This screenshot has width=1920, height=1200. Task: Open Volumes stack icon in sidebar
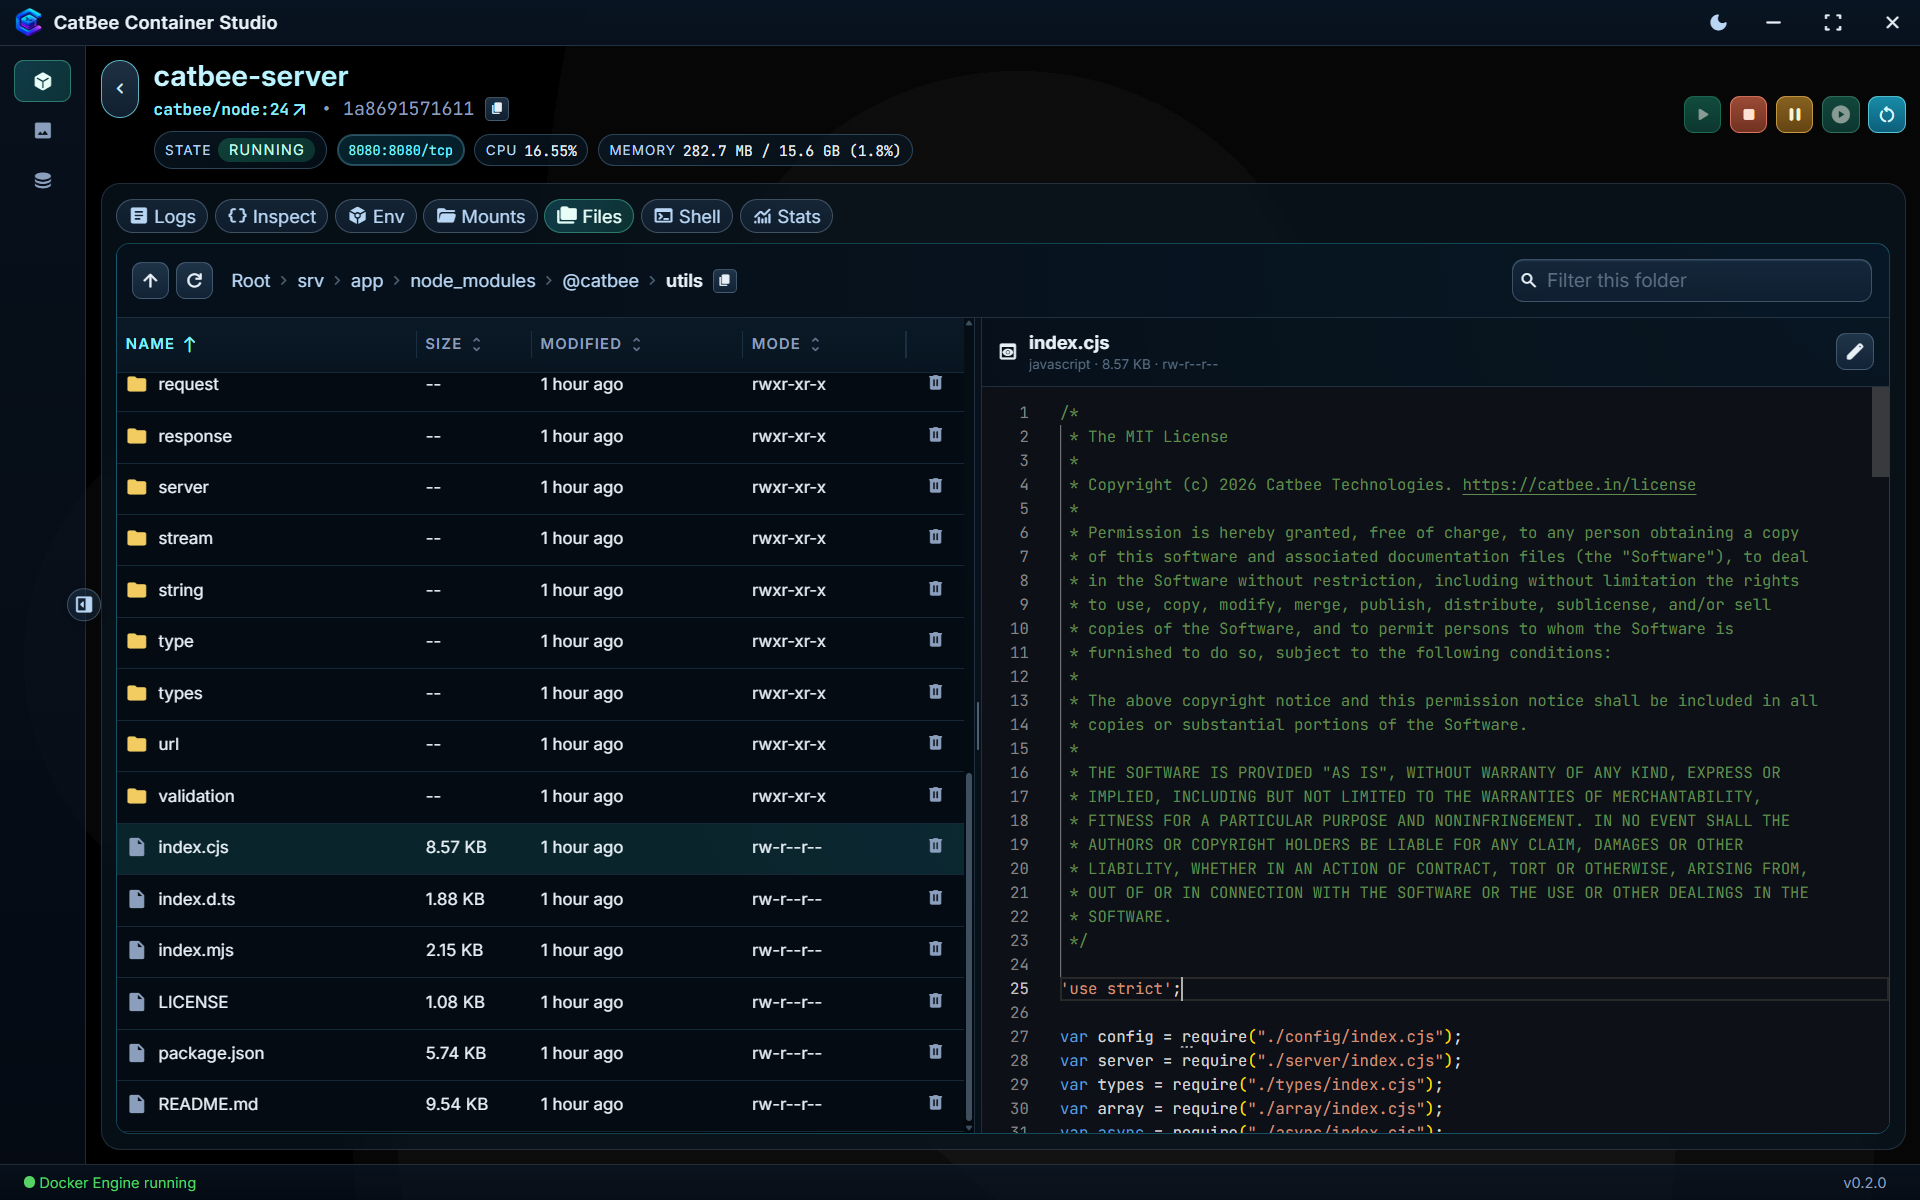pyautogui.click(x=43, y=181)
